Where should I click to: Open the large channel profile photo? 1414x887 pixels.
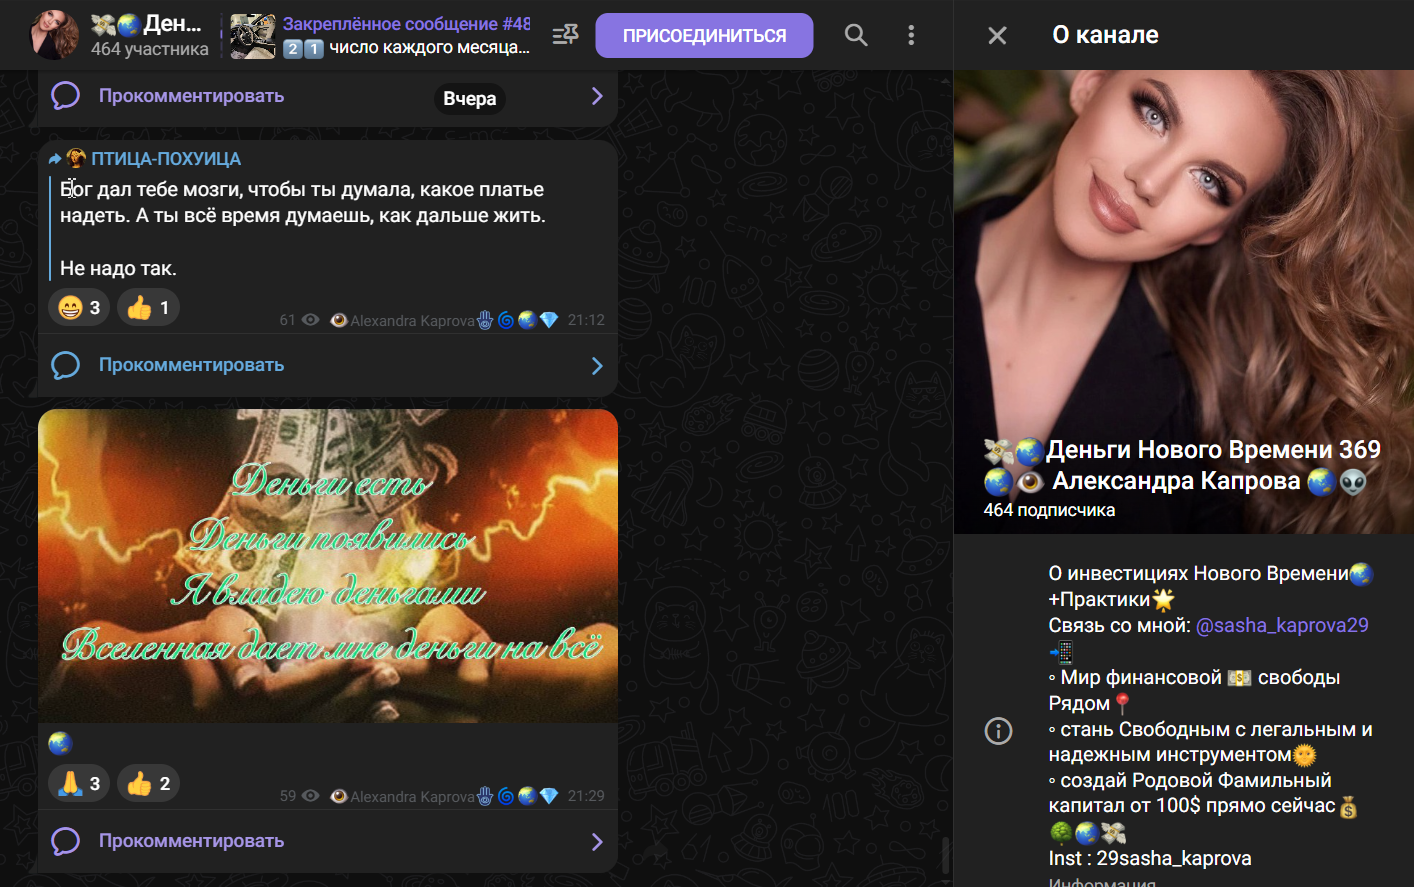(1184, 302)
